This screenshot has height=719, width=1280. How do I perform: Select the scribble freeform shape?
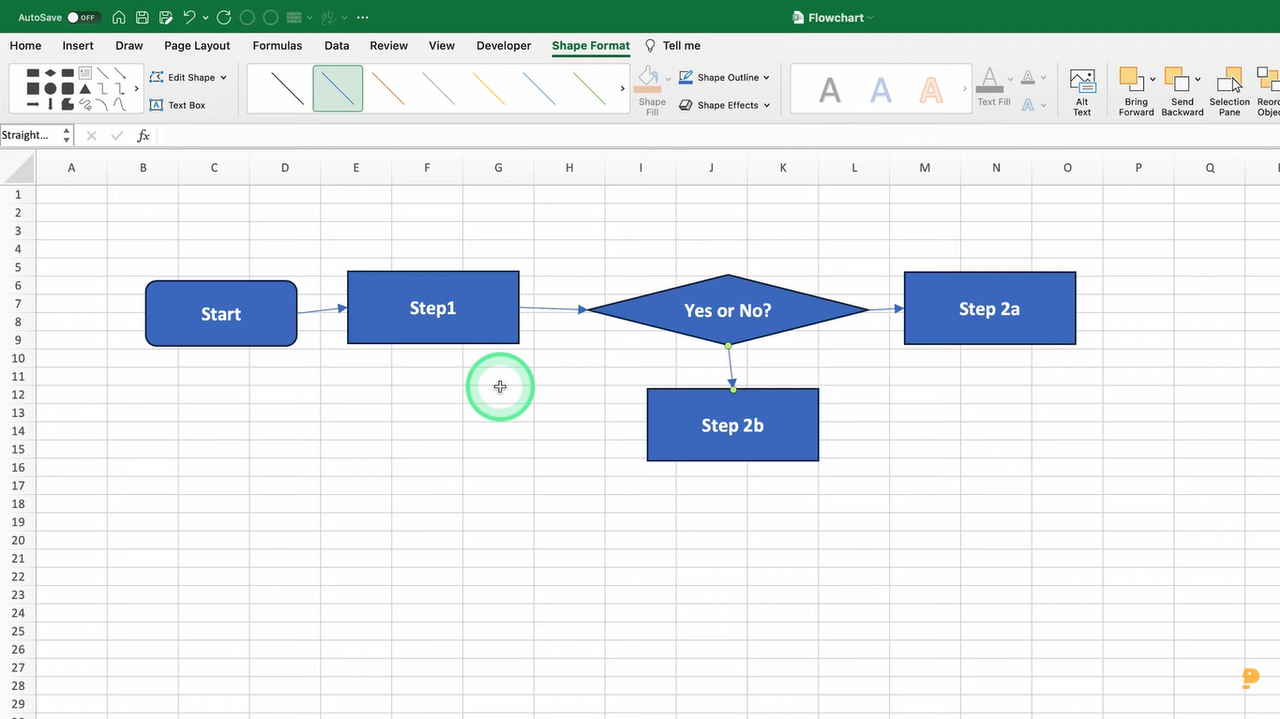85,104
